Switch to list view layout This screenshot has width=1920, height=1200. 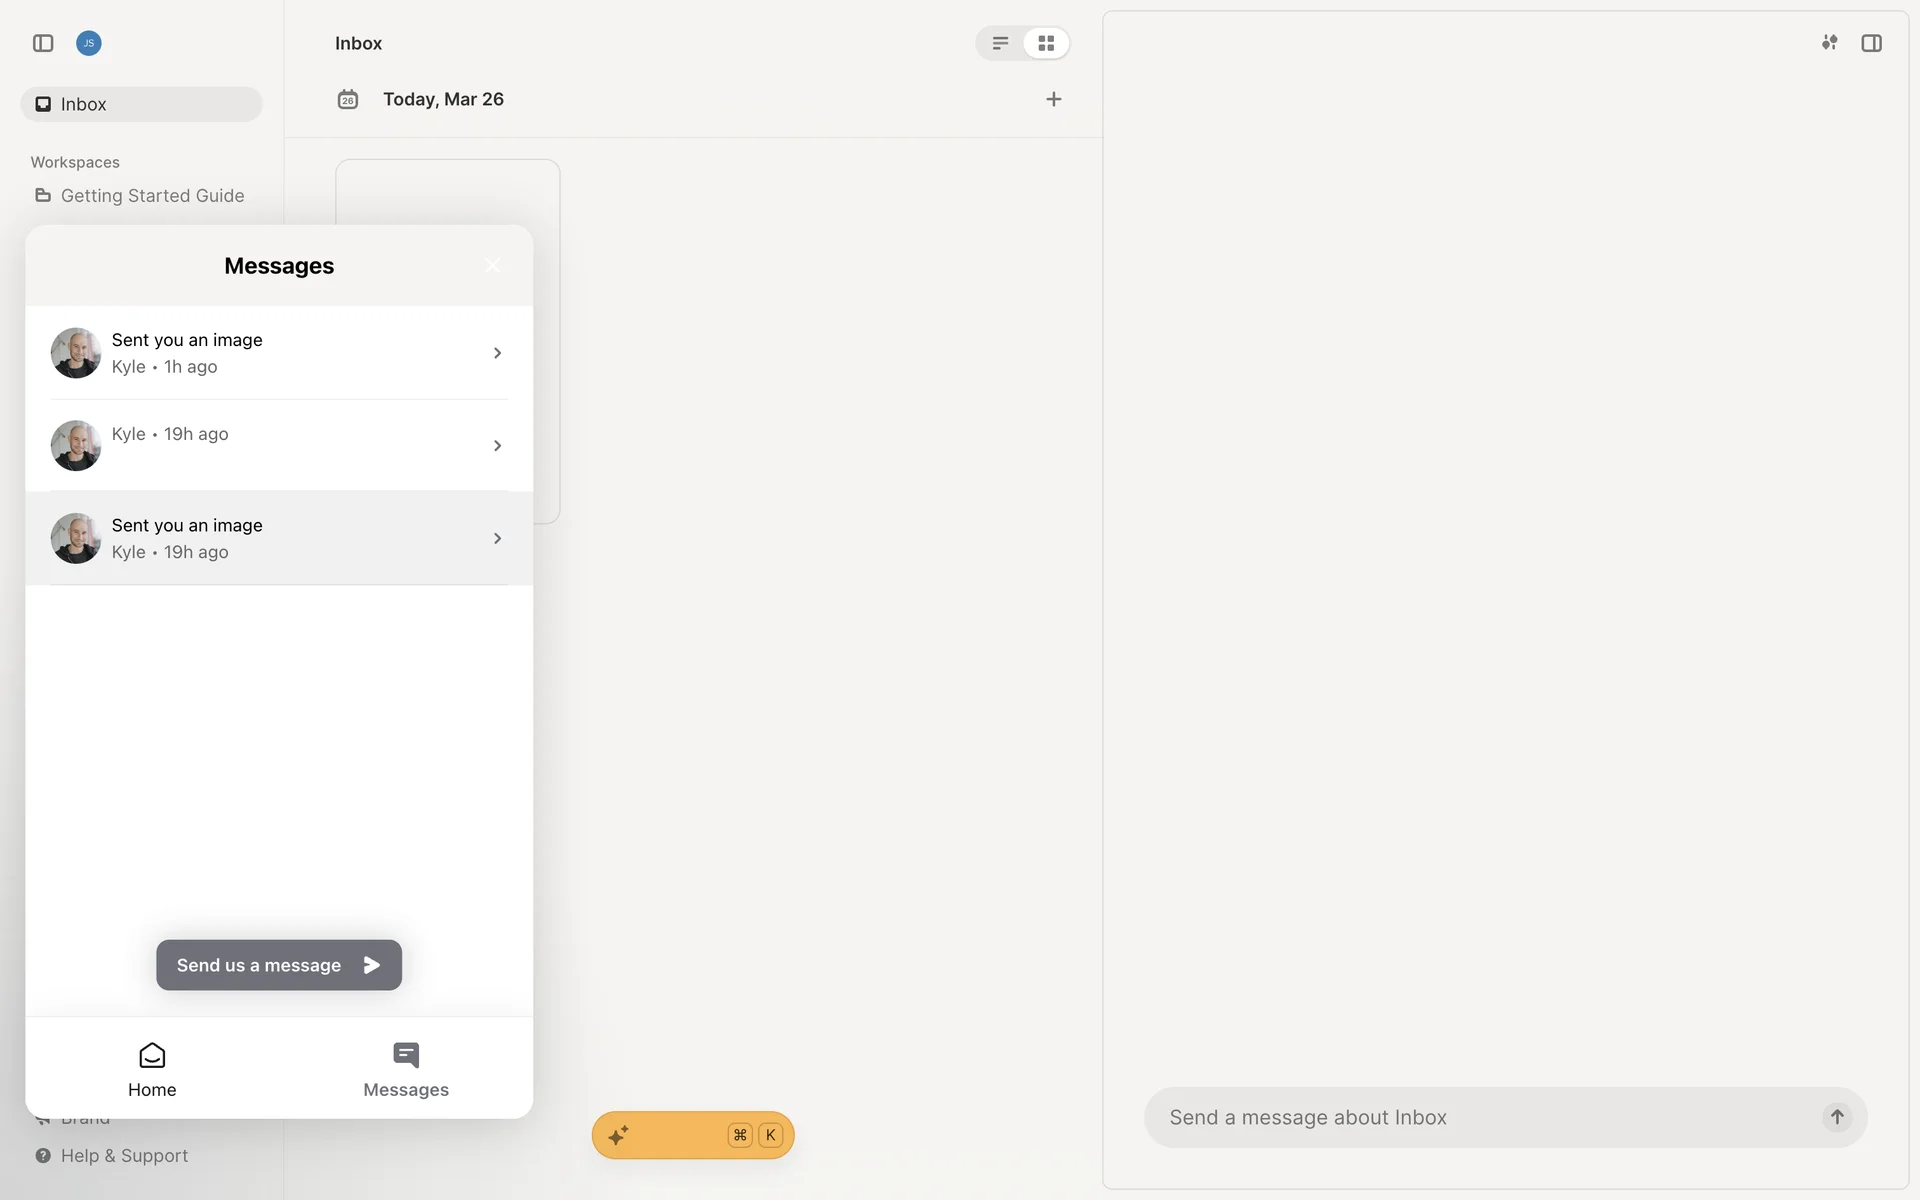click(999, 43)
